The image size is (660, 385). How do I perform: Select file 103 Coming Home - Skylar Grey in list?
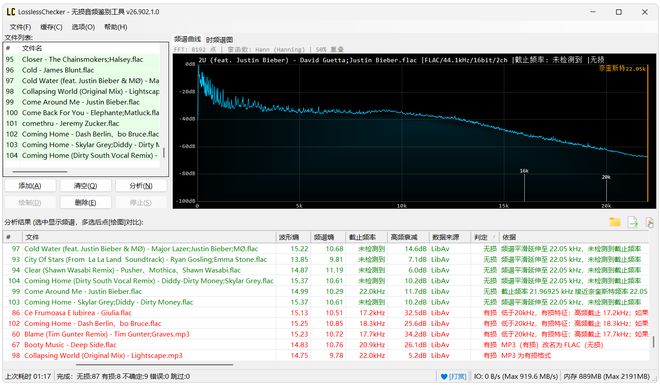(x=82, y=145)
